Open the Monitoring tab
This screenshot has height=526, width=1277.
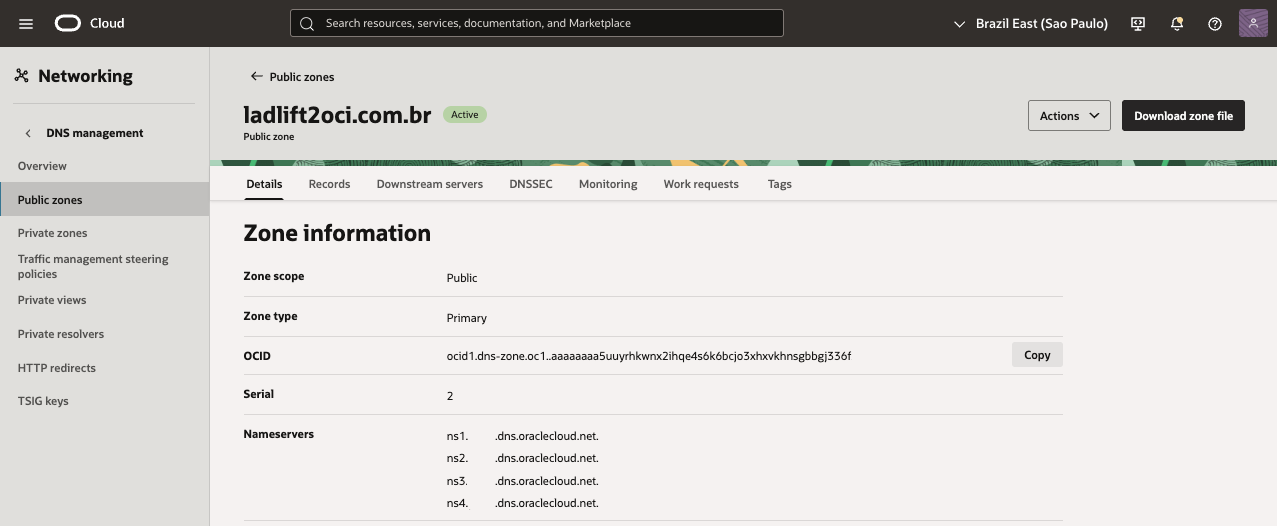[608, 184]
